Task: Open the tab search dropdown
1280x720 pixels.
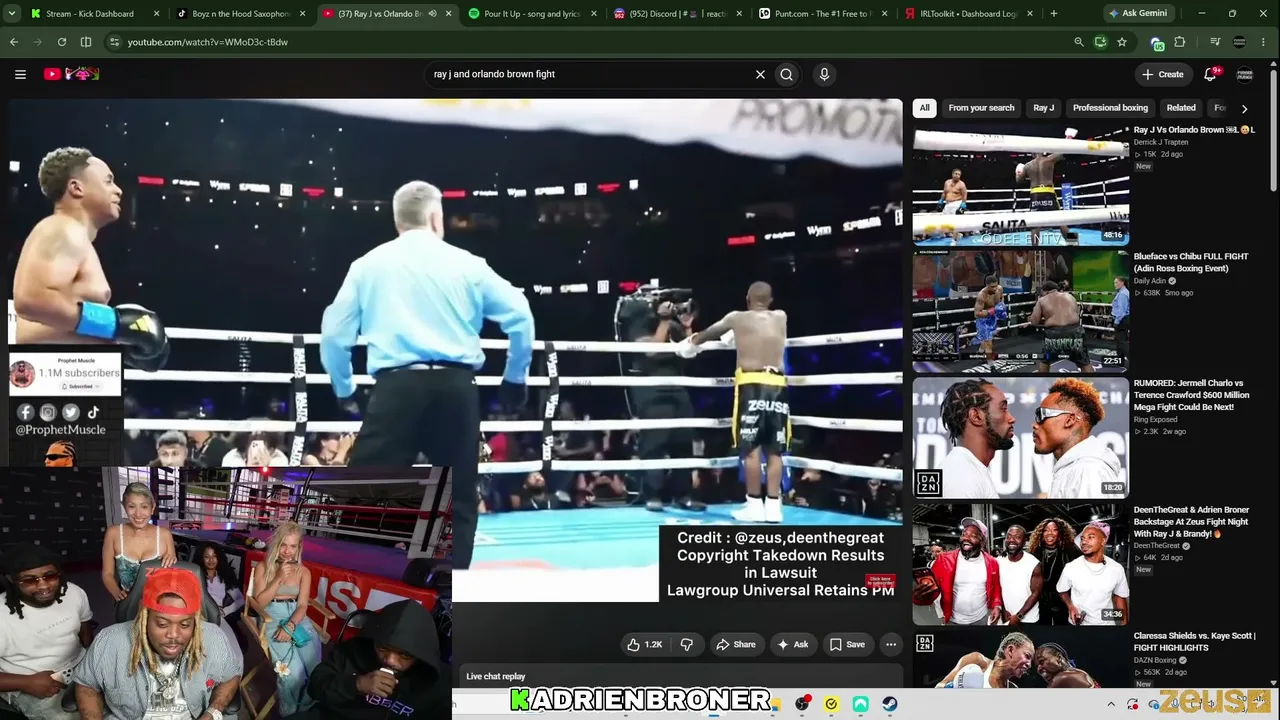Action: click(x=12, y=14)
